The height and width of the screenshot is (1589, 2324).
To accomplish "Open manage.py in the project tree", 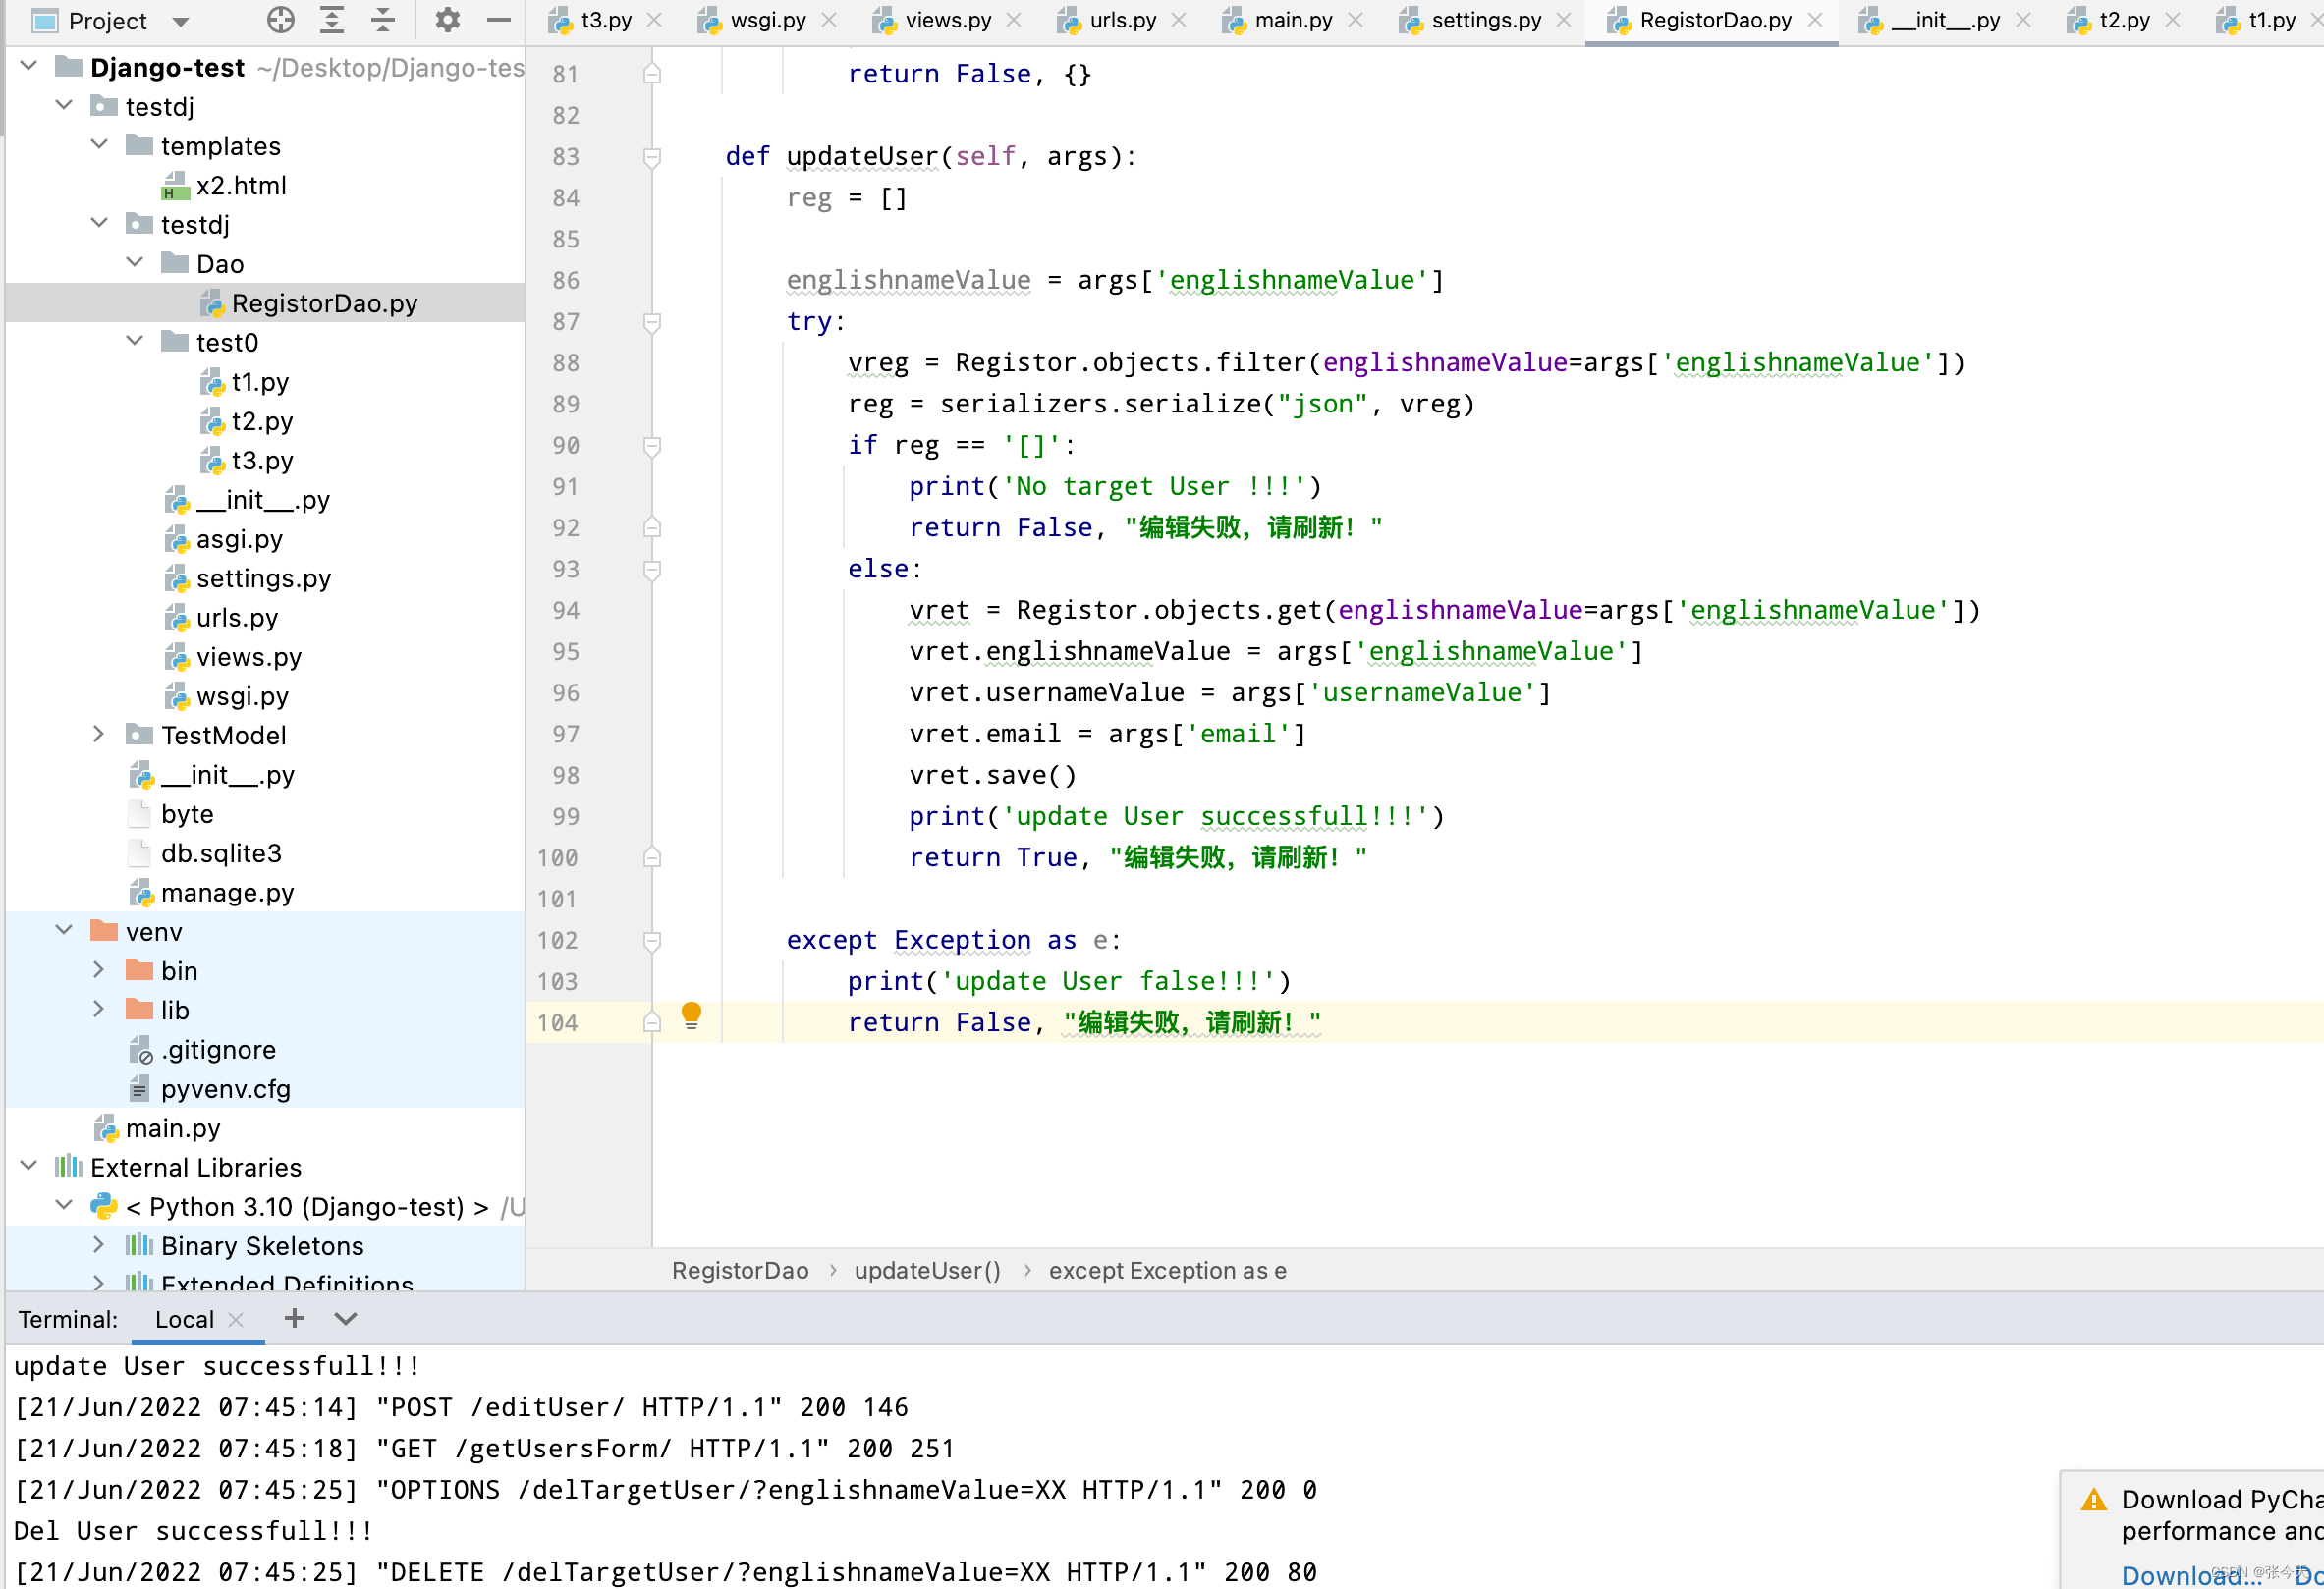I will click(x=227, y=893).
